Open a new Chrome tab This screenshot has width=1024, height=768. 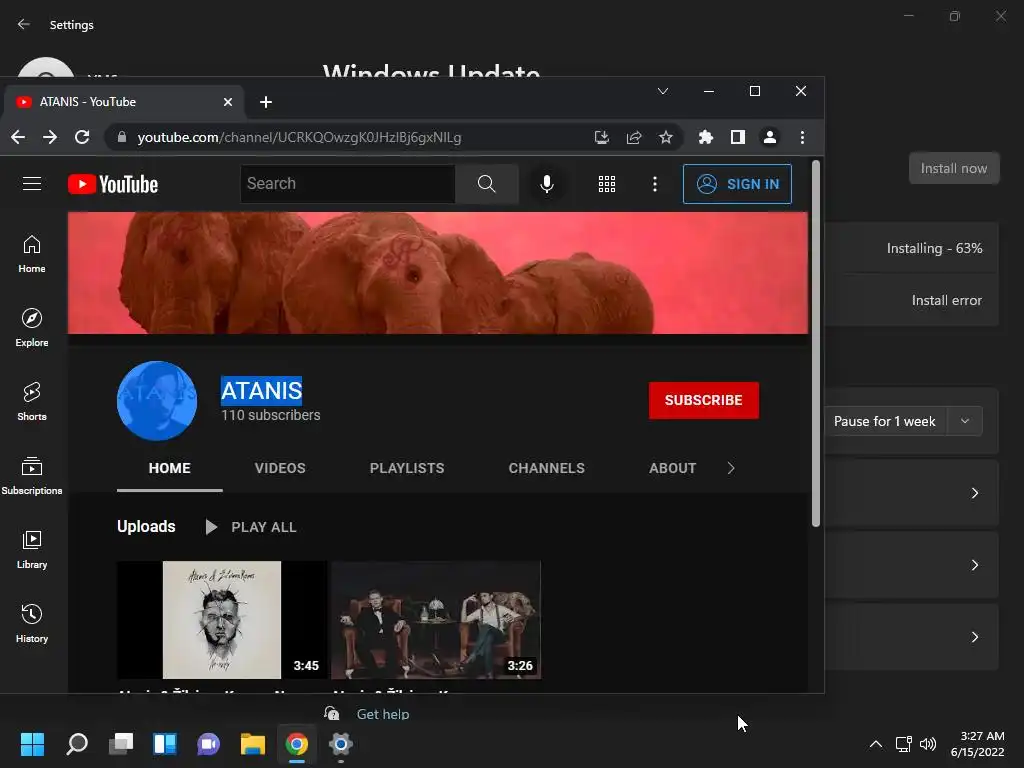pos(266,102)
